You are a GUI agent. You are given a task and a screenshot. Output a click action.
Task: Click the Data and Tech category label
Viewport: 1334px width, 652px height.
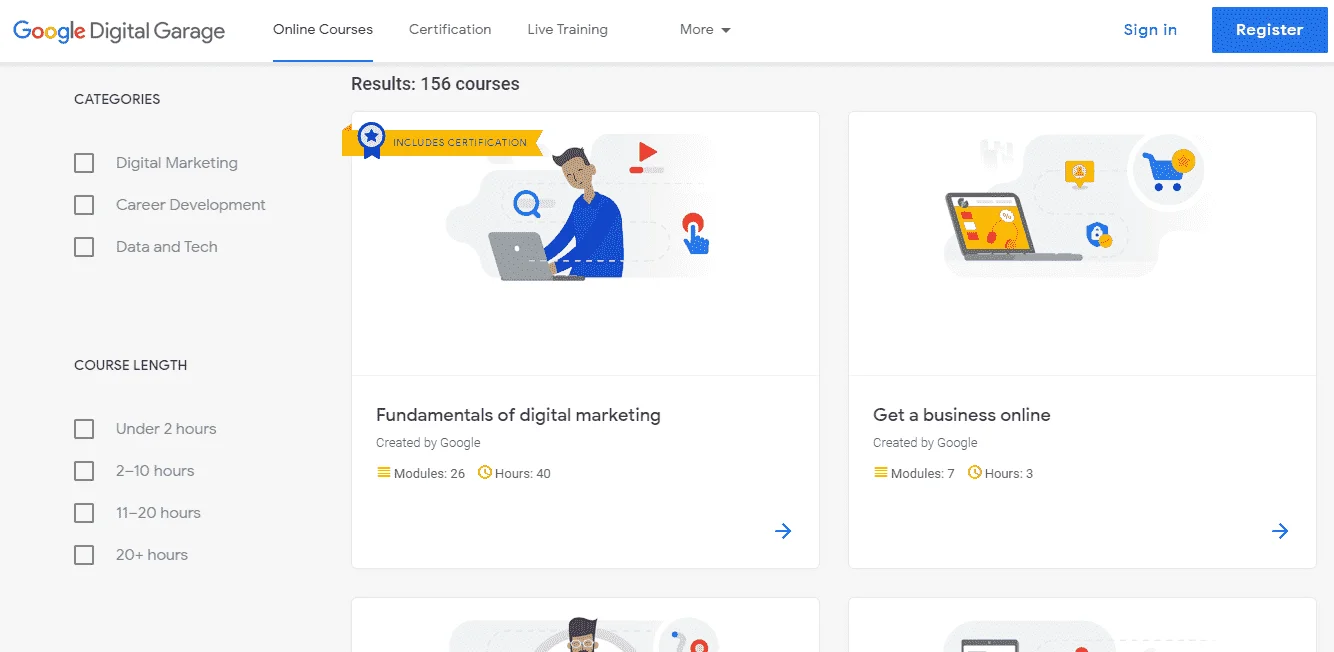pos(167,247)
